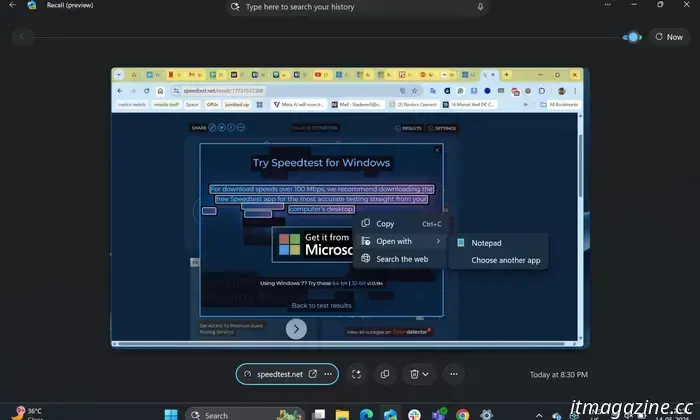Click the speedtest.net source label

279,374
